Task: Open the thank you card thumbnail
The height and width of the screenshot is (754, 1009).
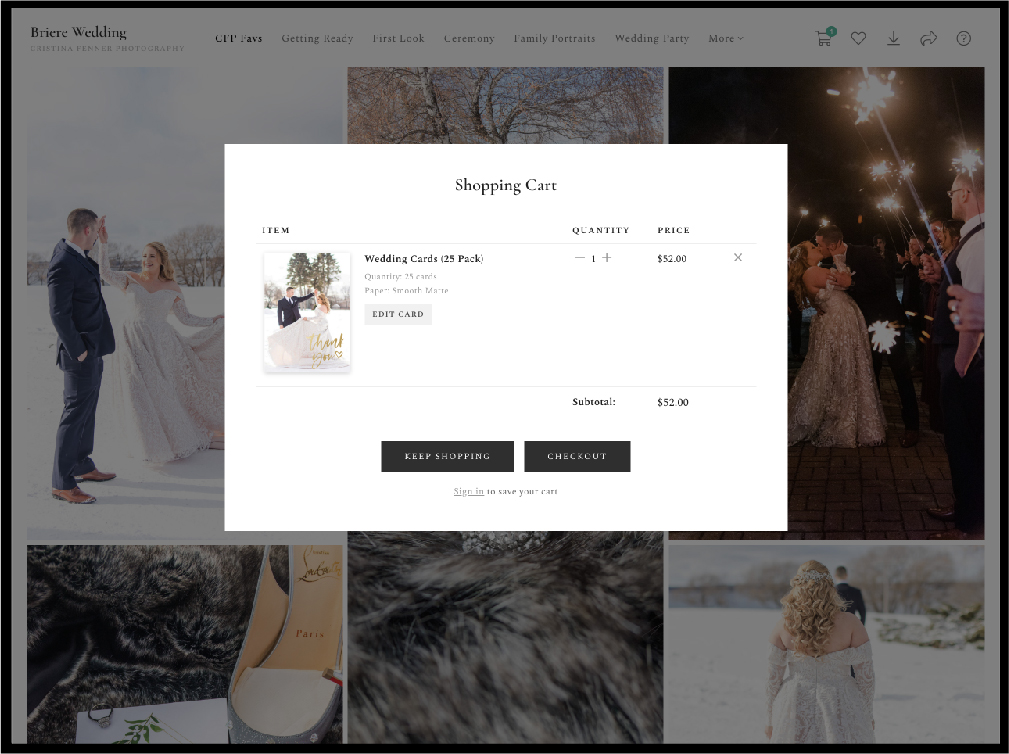Action: click(307, 312)
